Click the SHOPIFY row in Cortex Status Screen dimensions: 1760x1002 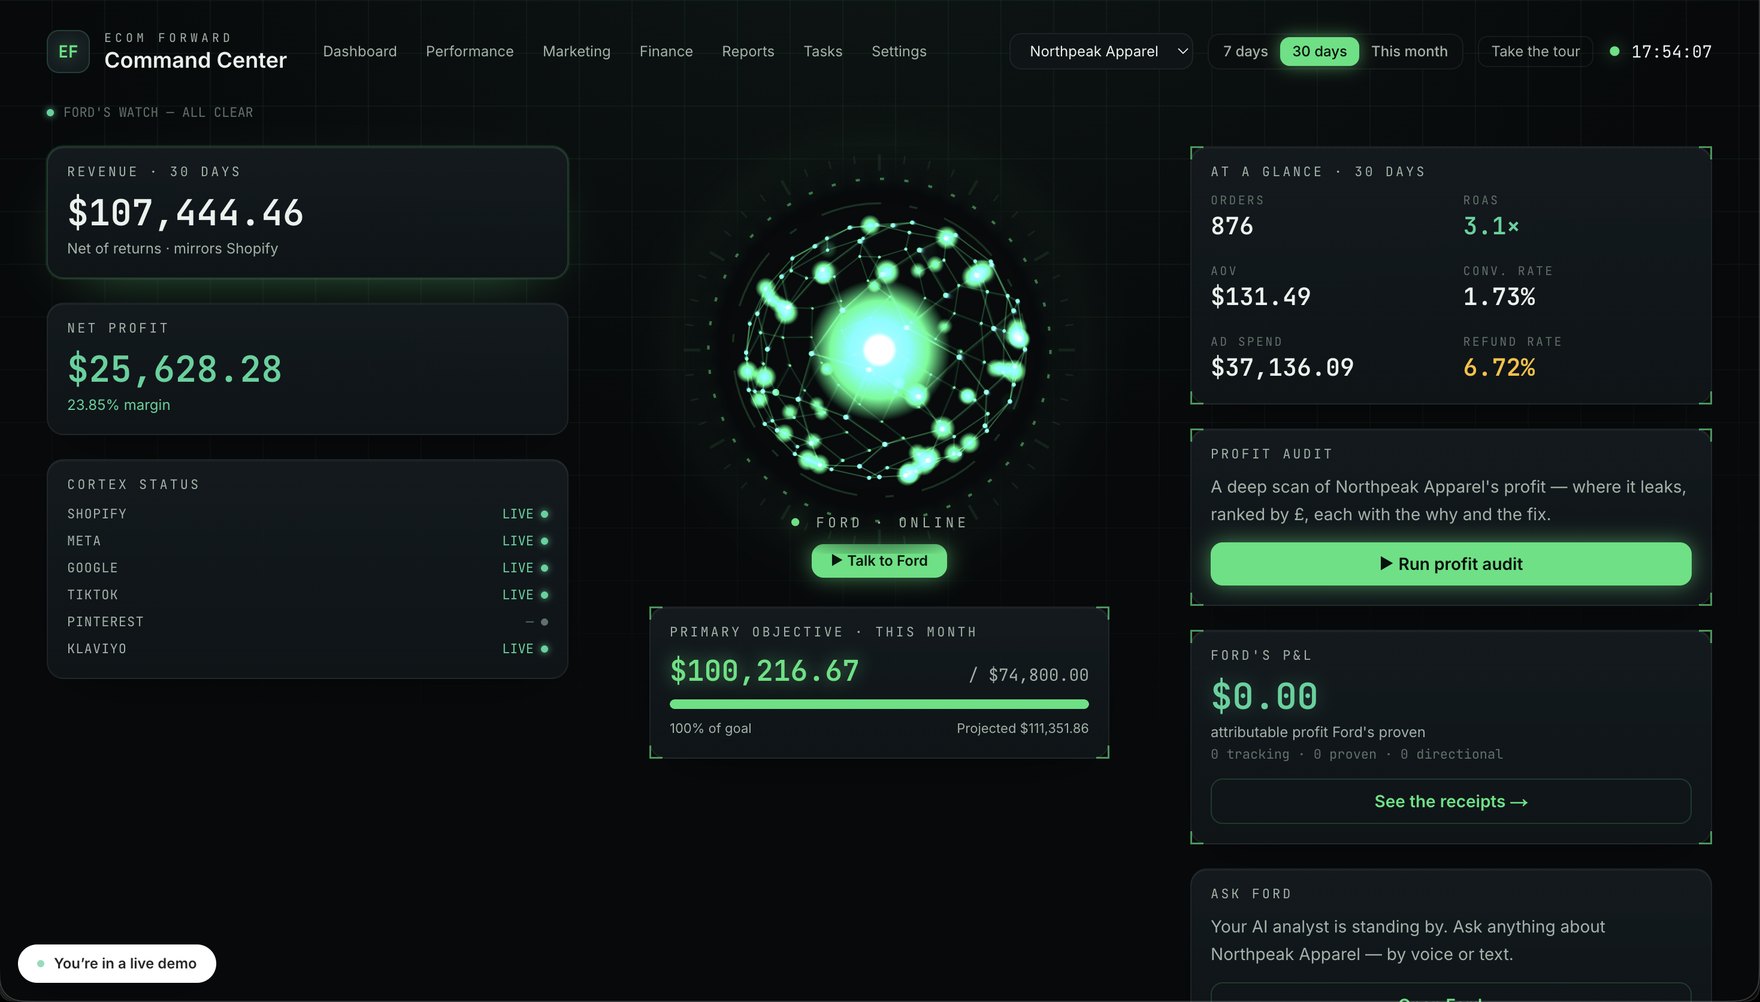[308, 514]
